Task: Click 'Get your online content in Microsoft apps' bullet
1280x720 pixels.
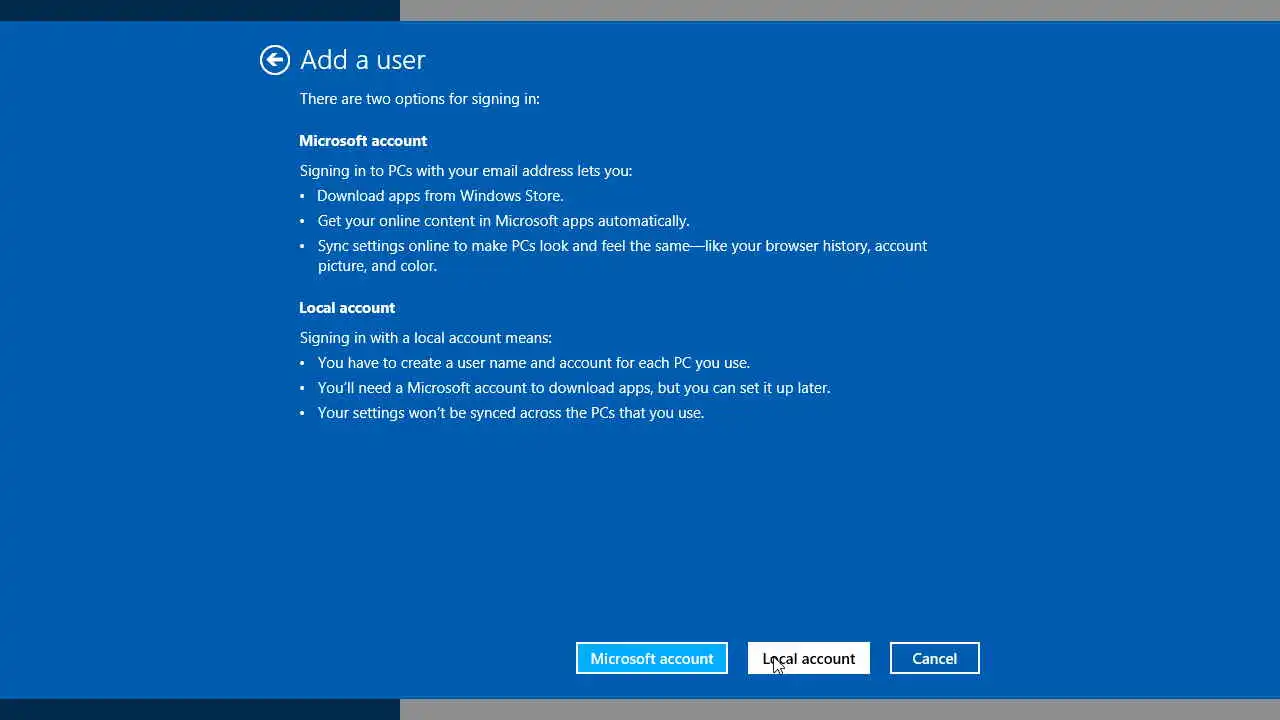Action: click(503, 221)
